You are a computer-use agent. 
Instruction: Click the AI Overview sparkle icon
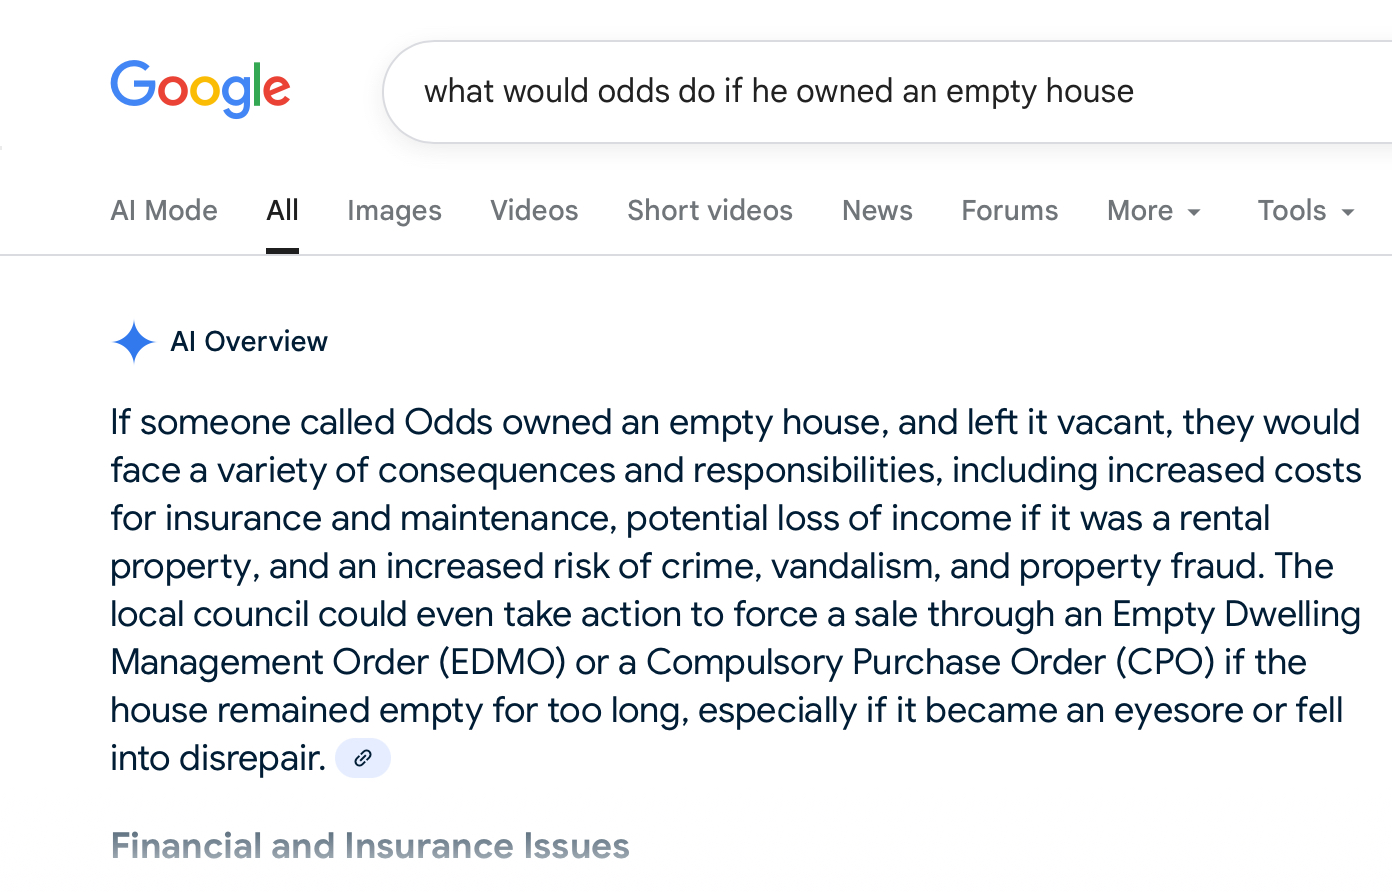click(134, 342)
